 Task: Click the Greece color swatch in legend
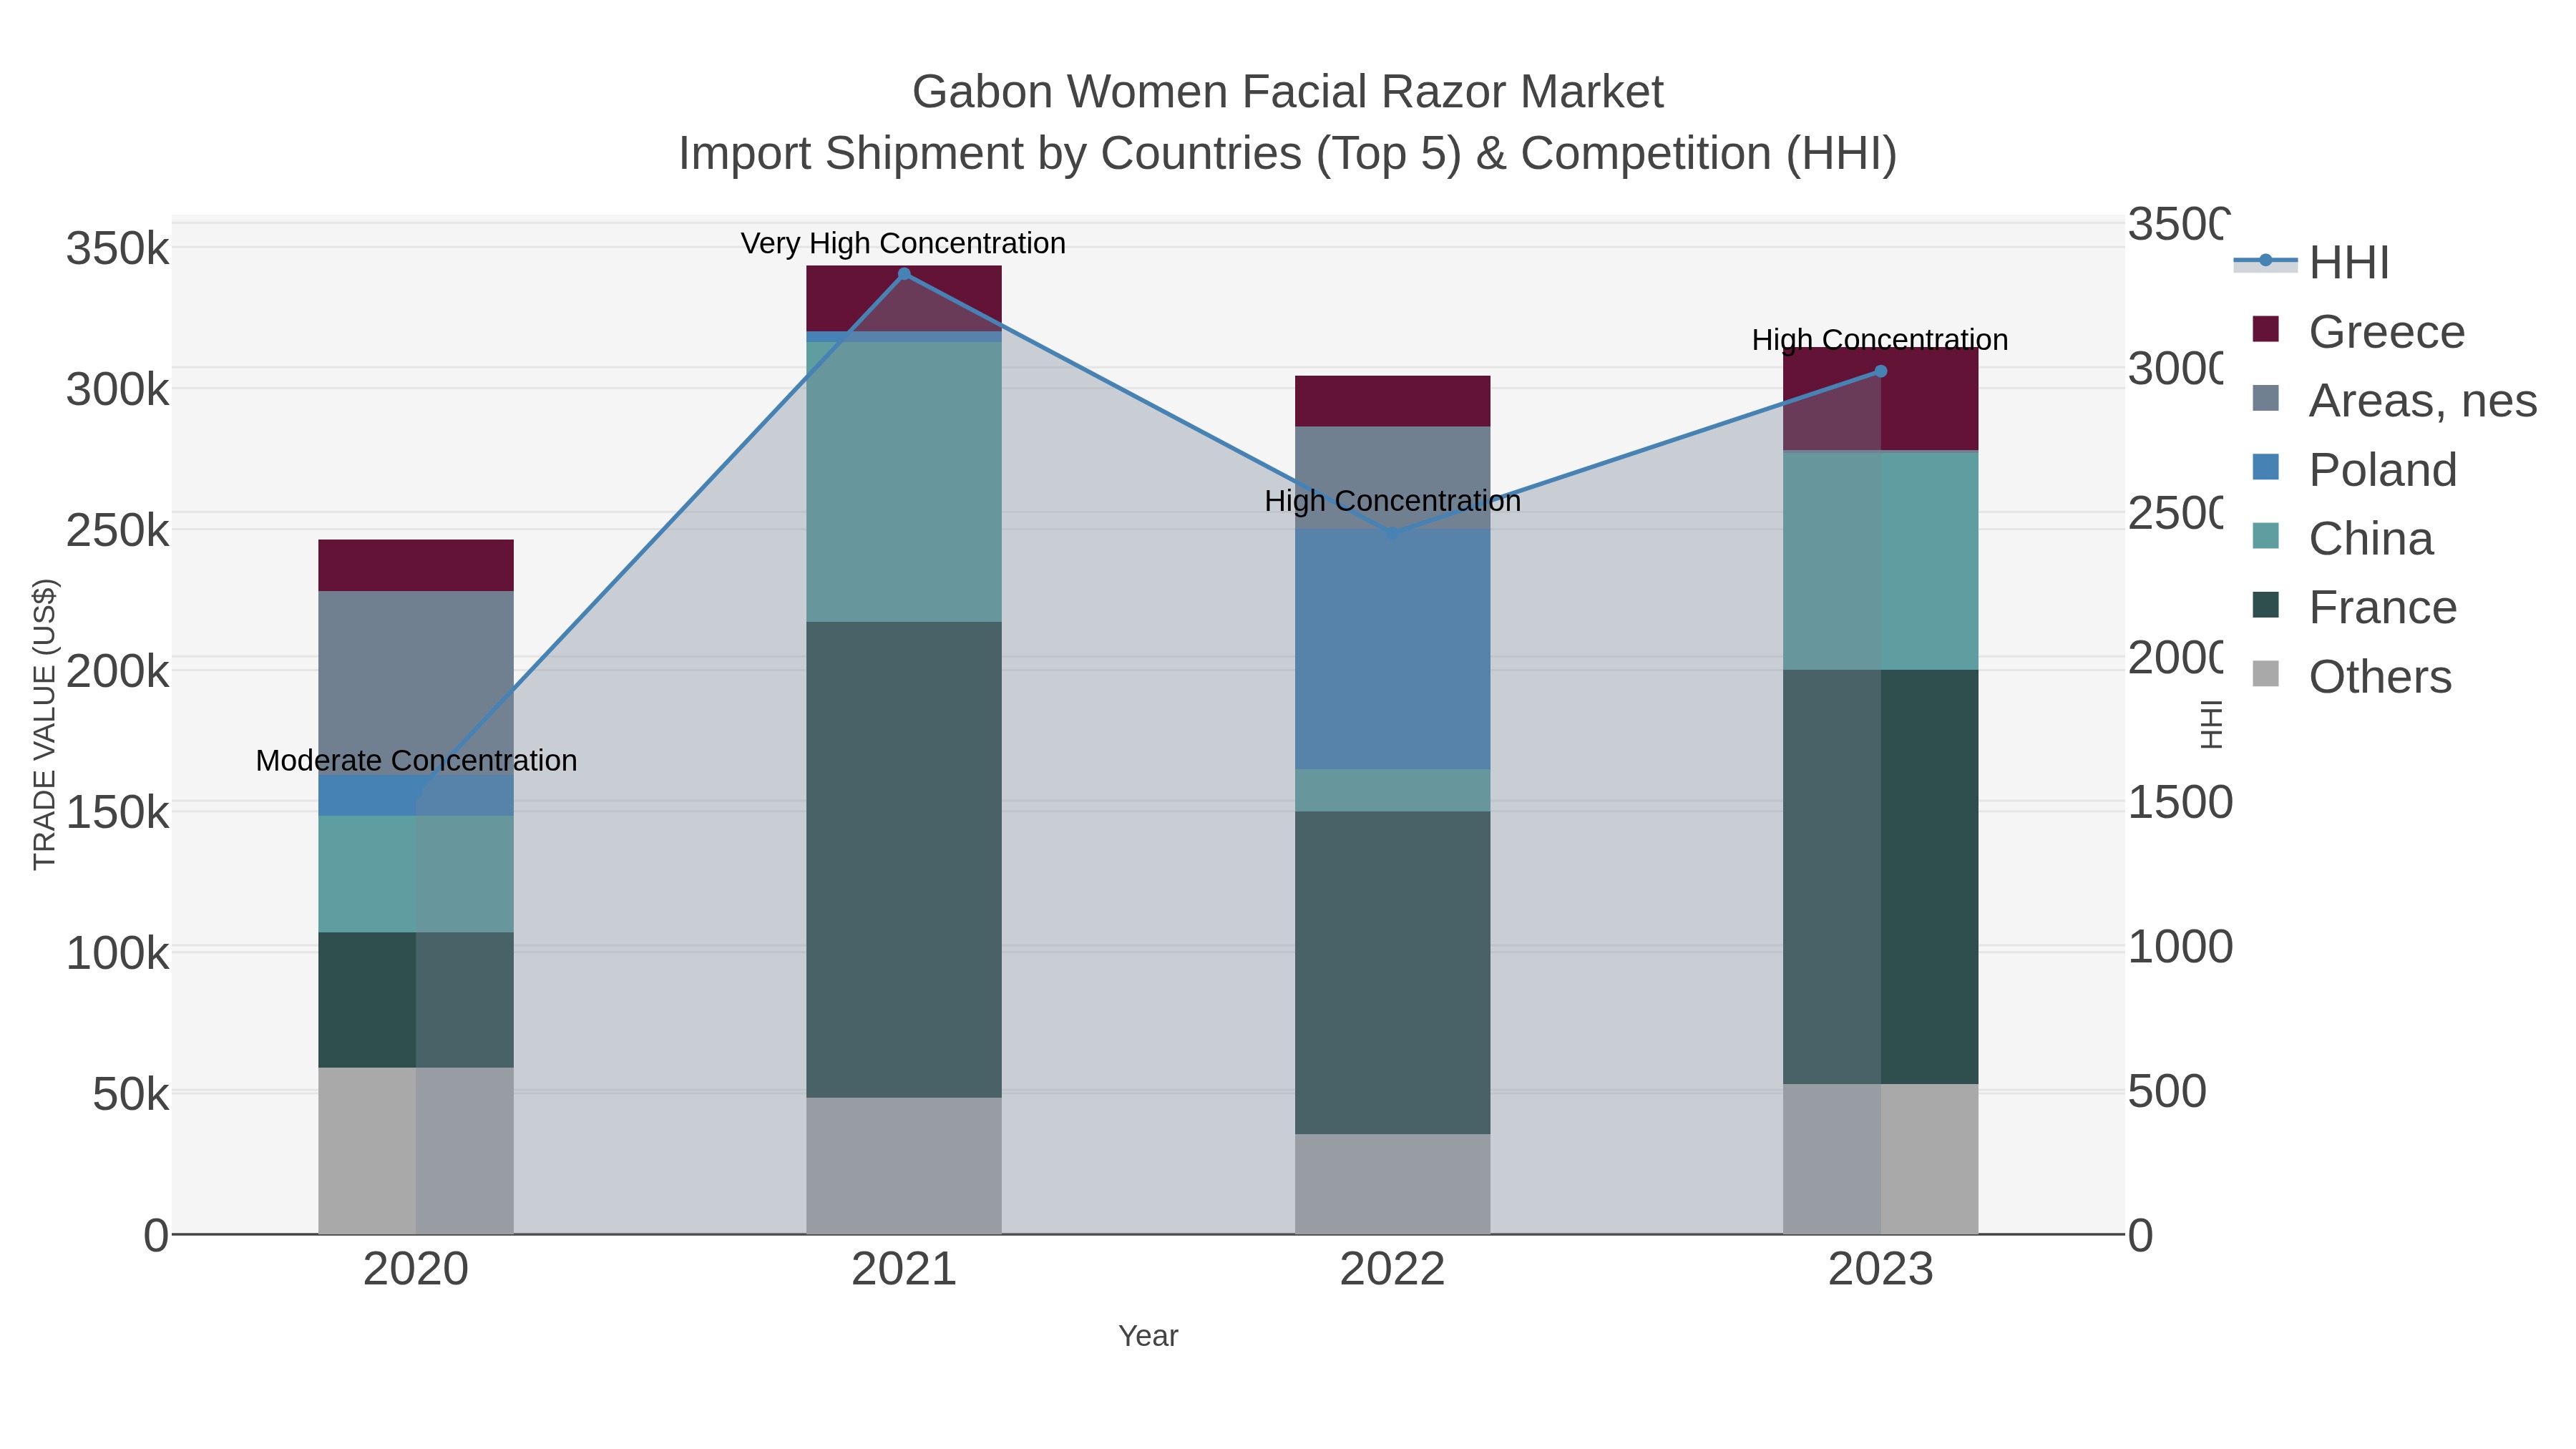[2266, 329]
